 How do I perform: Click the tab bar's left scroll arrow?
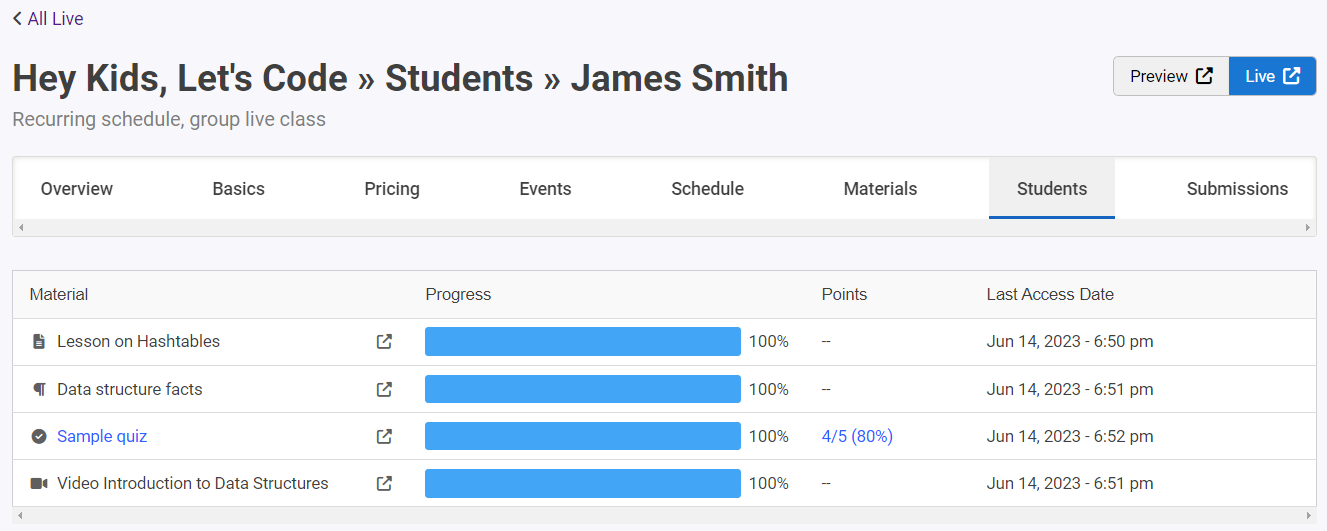click(x=21, y=228)
